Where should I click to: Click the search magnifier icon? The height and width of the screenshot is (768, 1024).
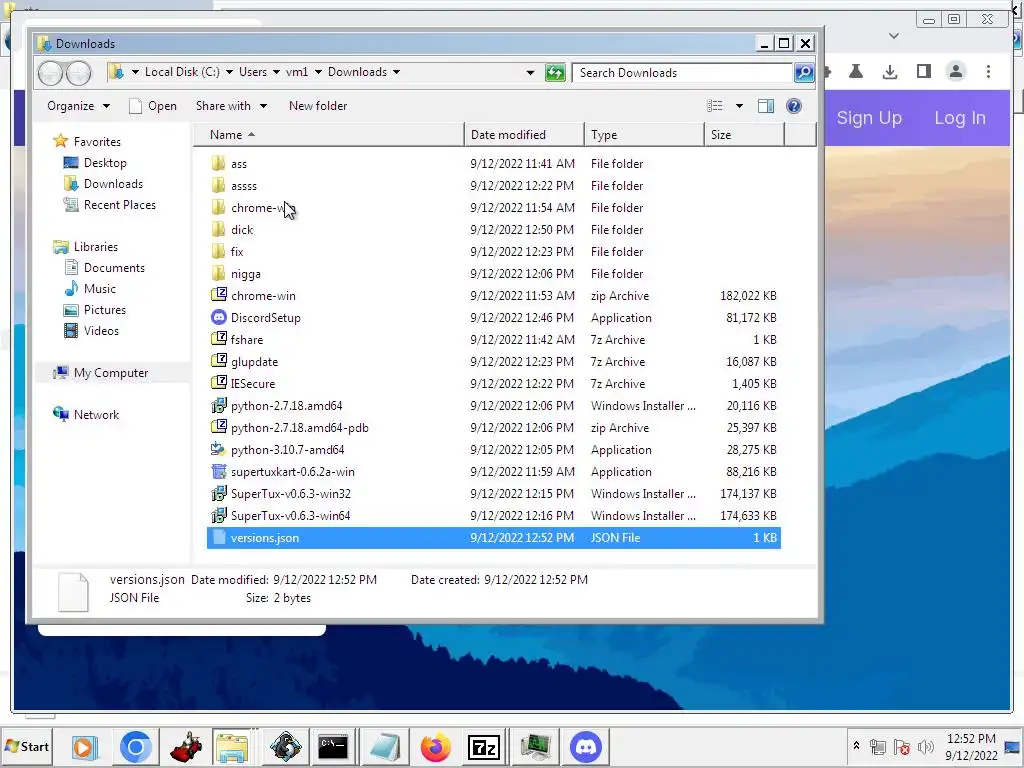804,72
